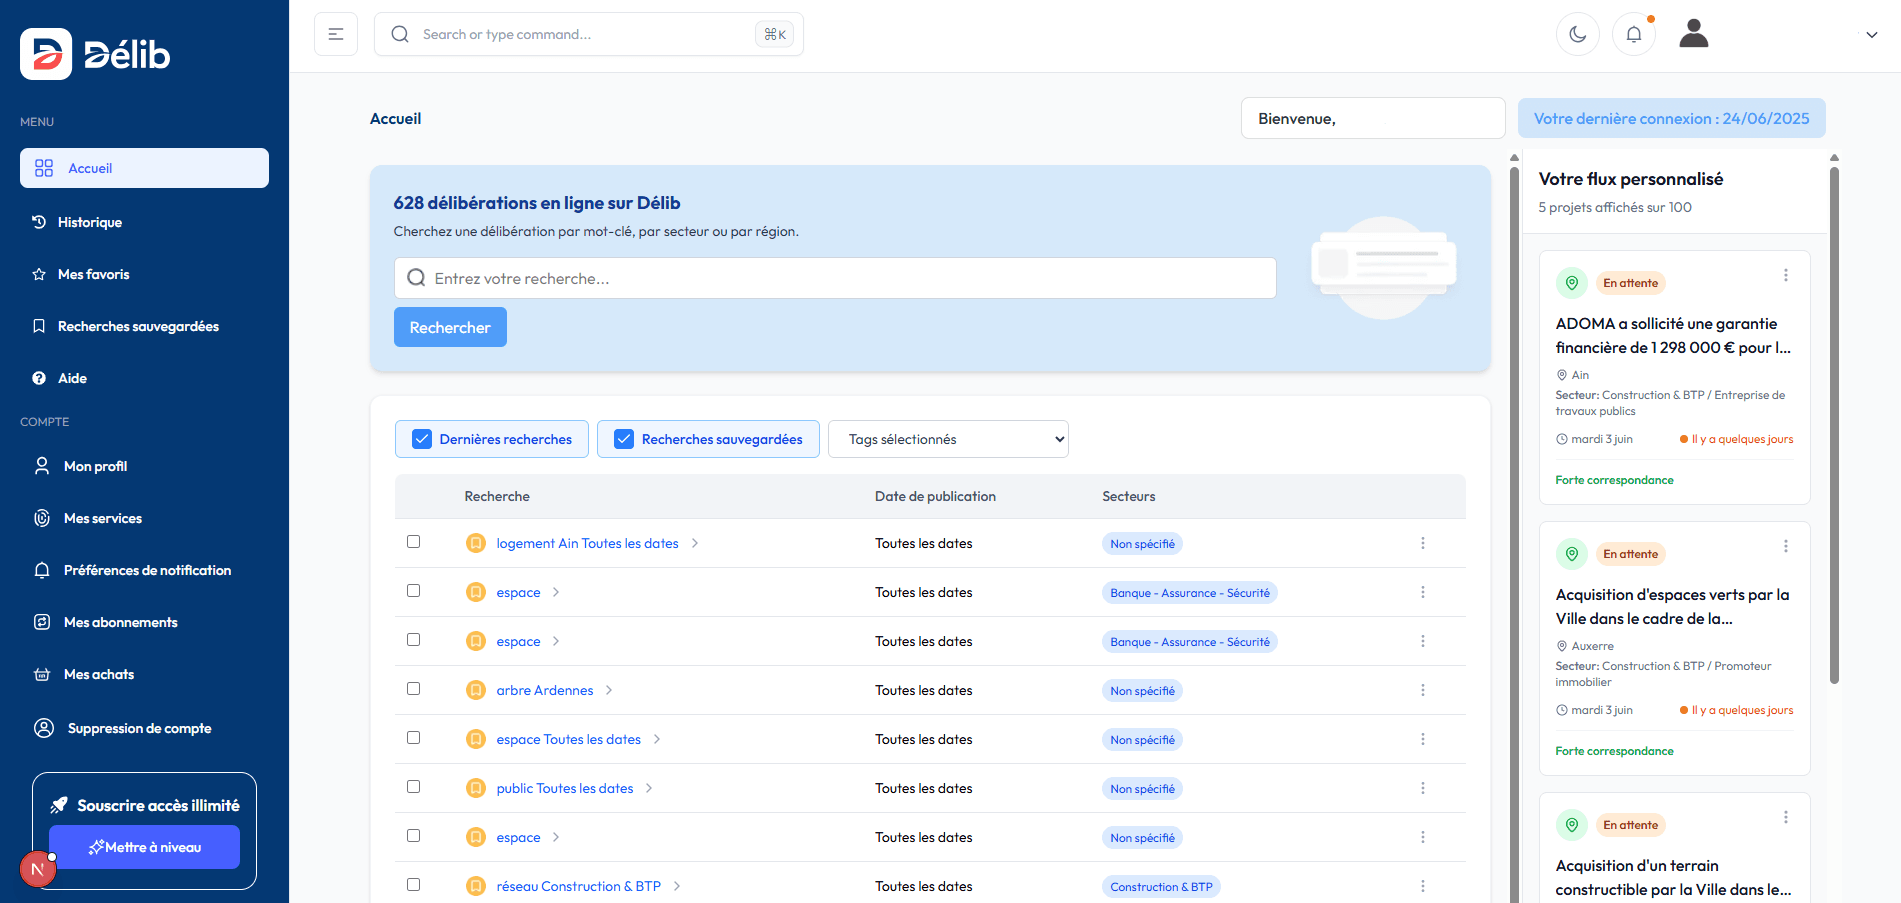This screenshot has height=903, width=1901.
Task: Click the Rechercher button
Action: pyautogui.click(x=450, y=327)
